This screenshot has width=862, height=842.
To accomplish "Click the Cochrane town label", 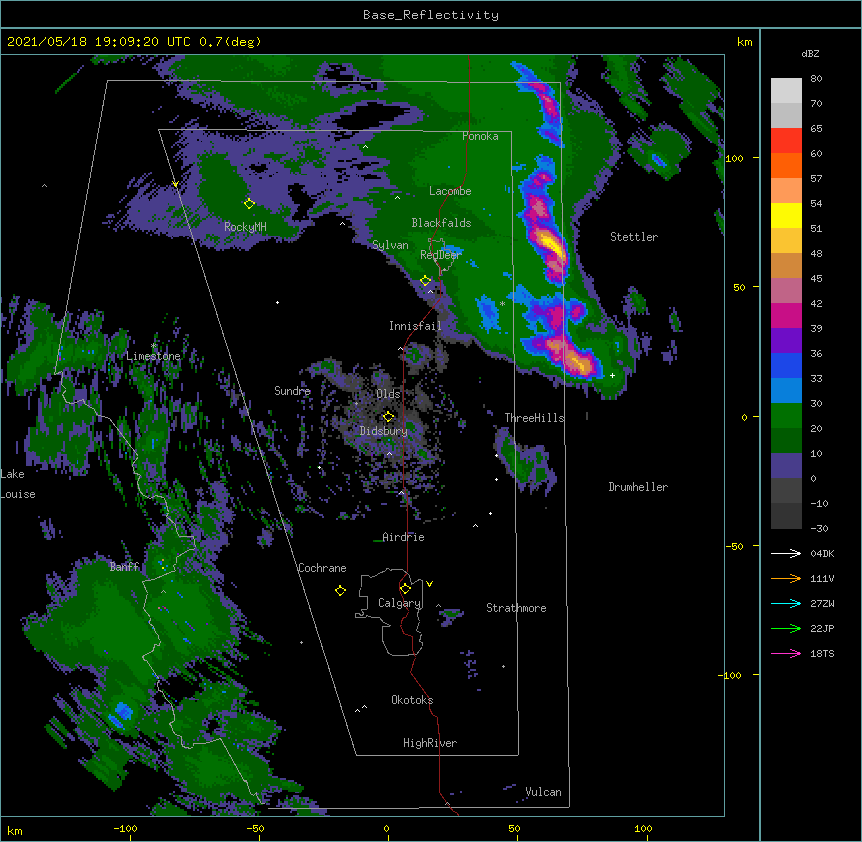I will [322, 568].
